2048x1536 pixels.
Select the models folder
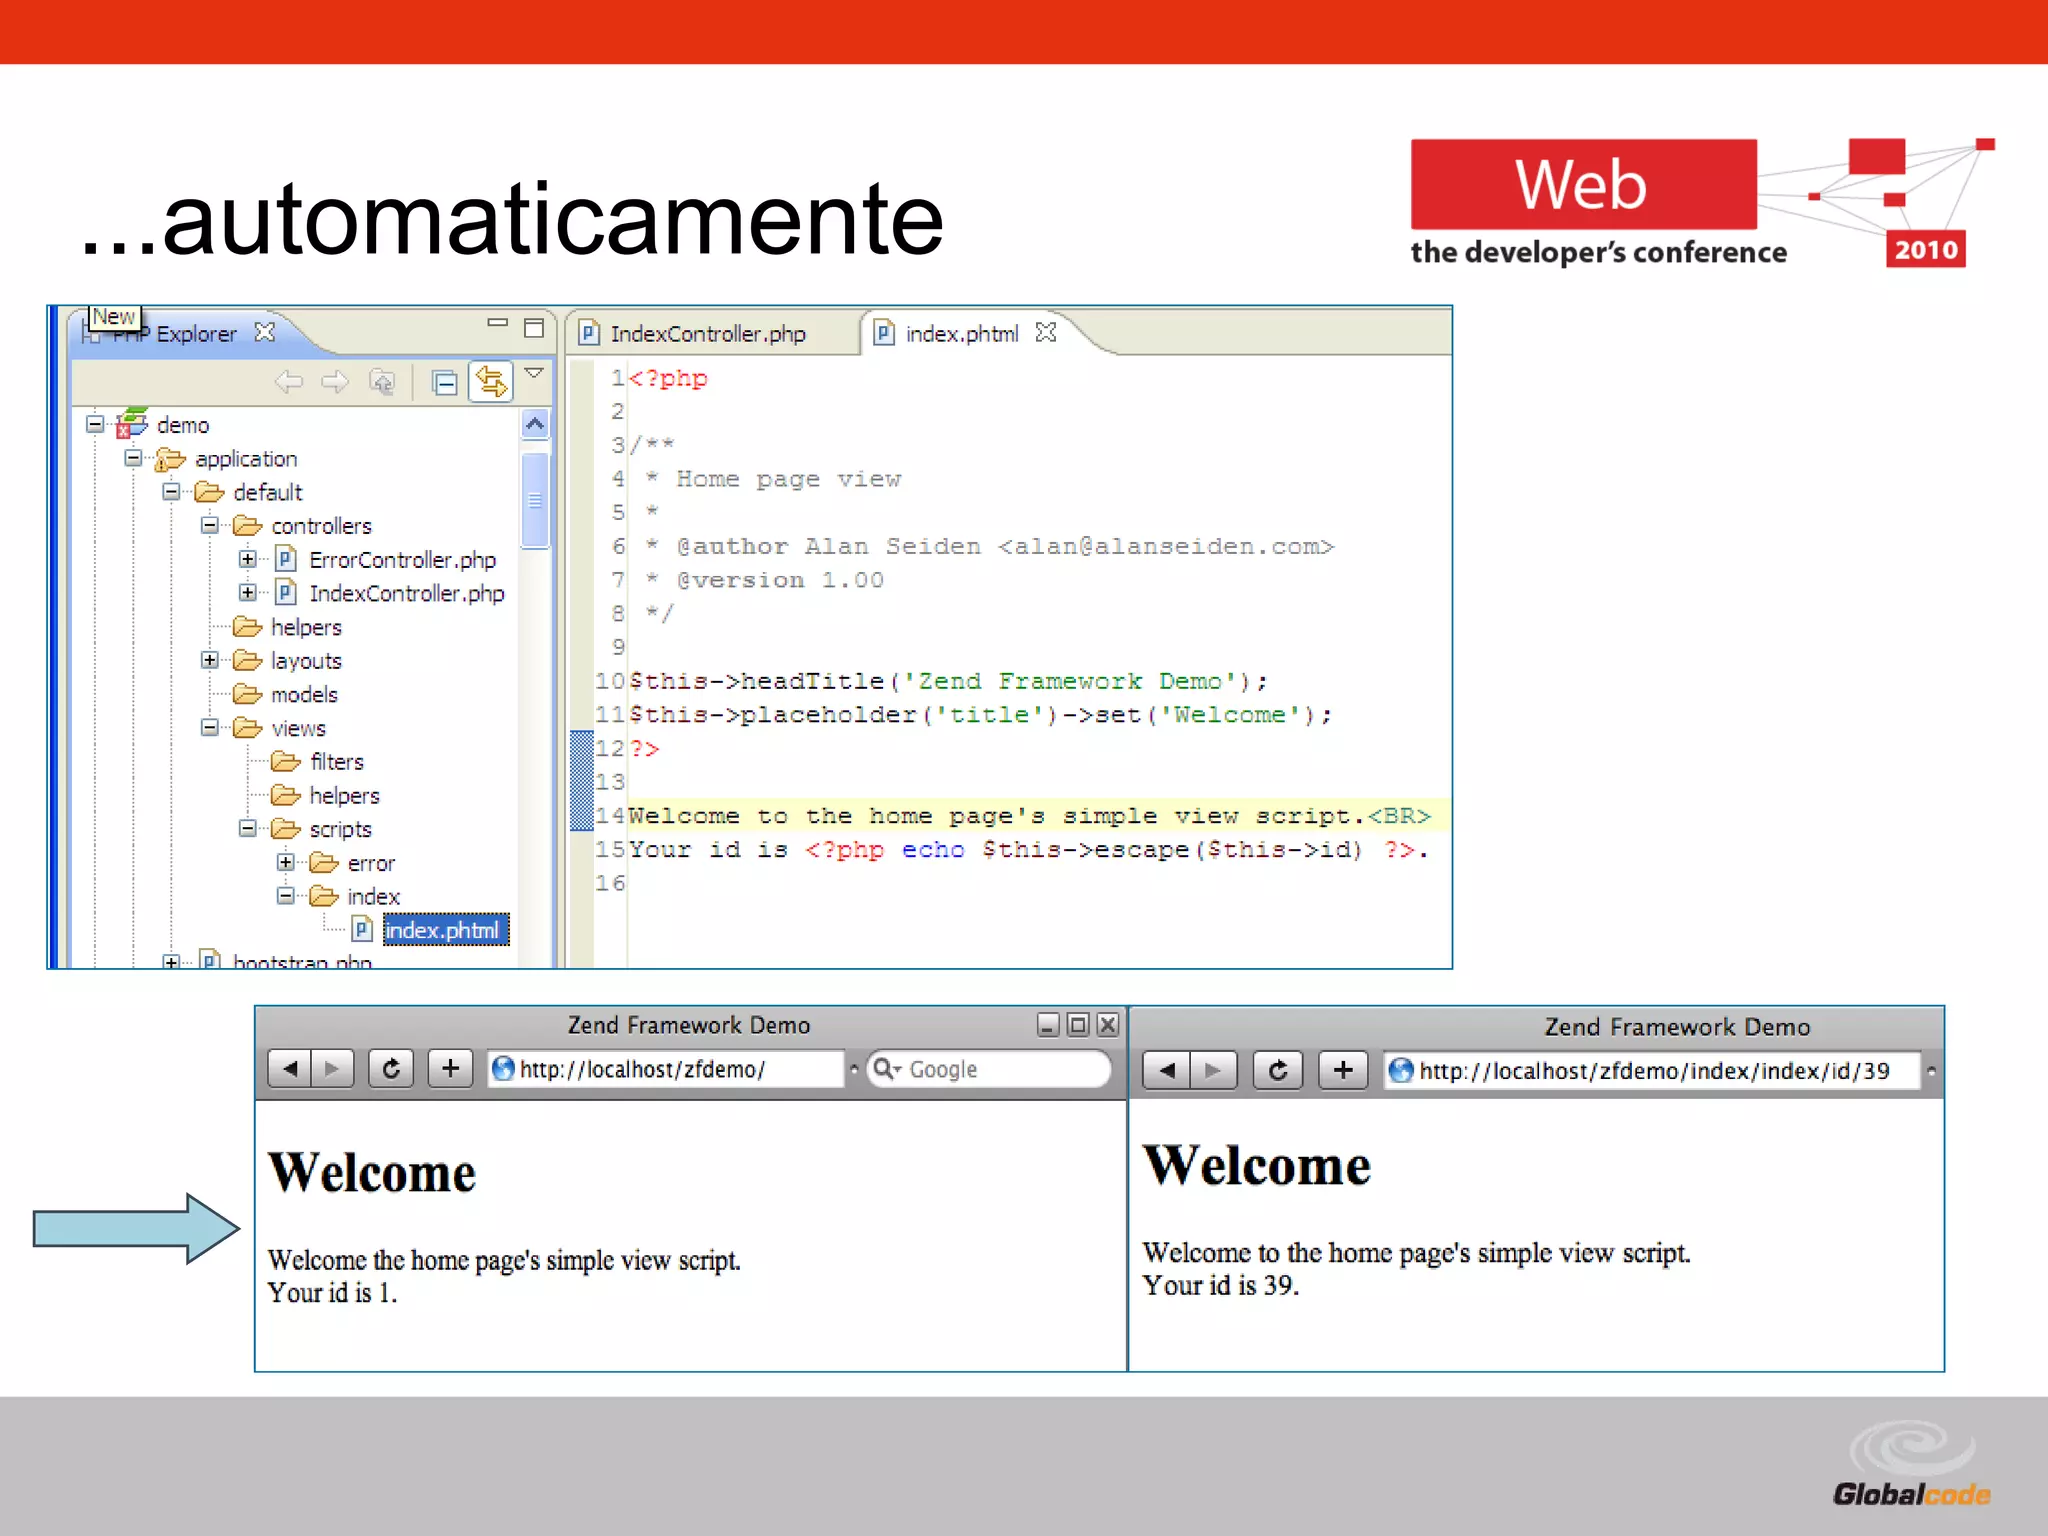tap(304, 694)
